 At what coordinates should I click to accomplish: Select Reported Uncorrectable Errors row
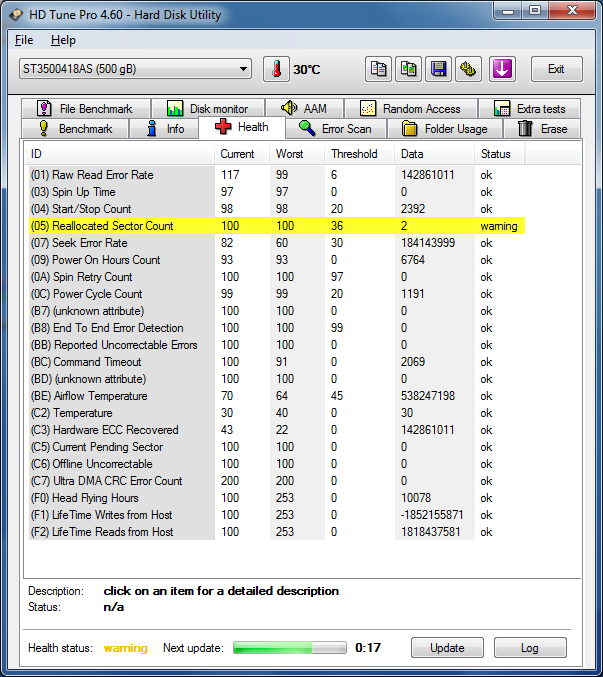click(x=277, y=345)
